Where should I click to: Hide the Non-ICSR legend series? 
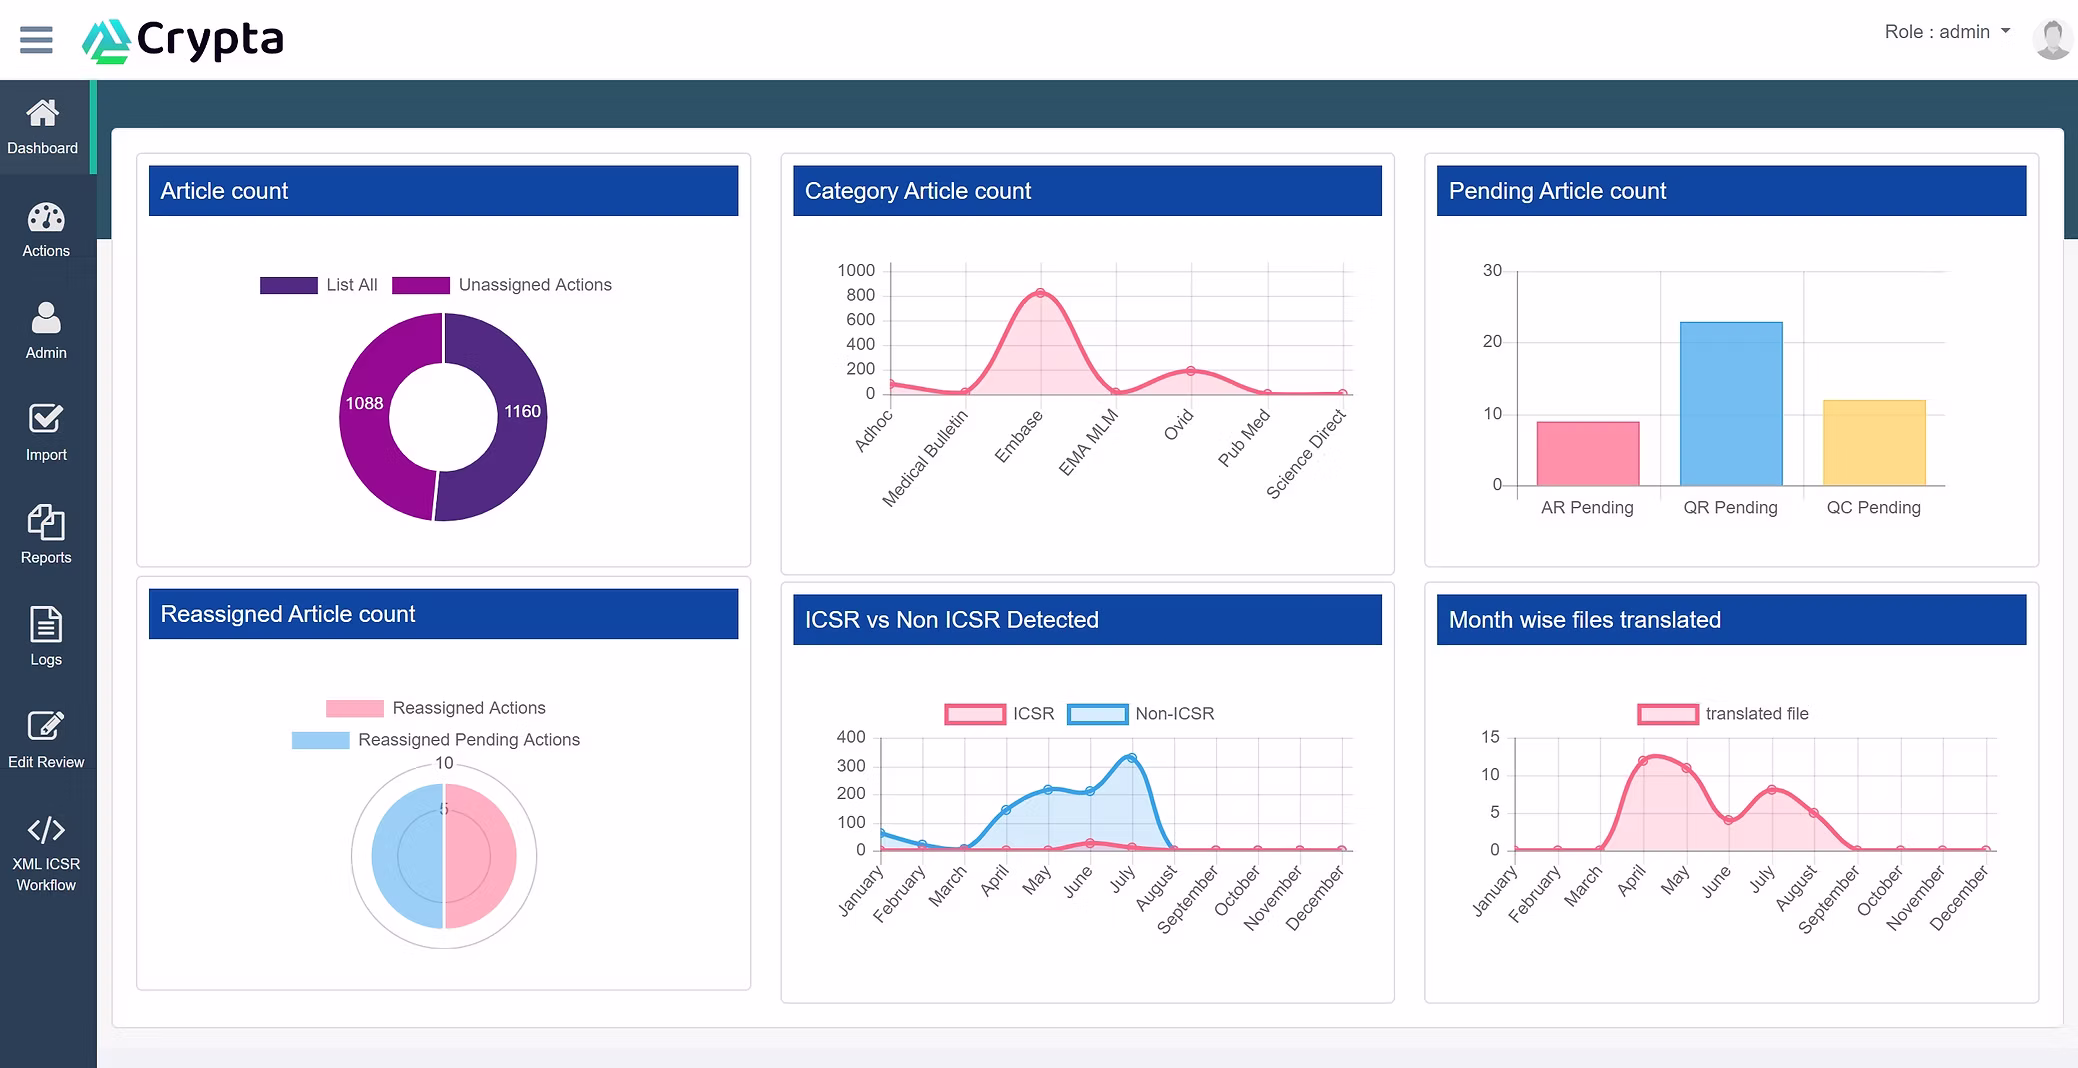(1141, 714)
